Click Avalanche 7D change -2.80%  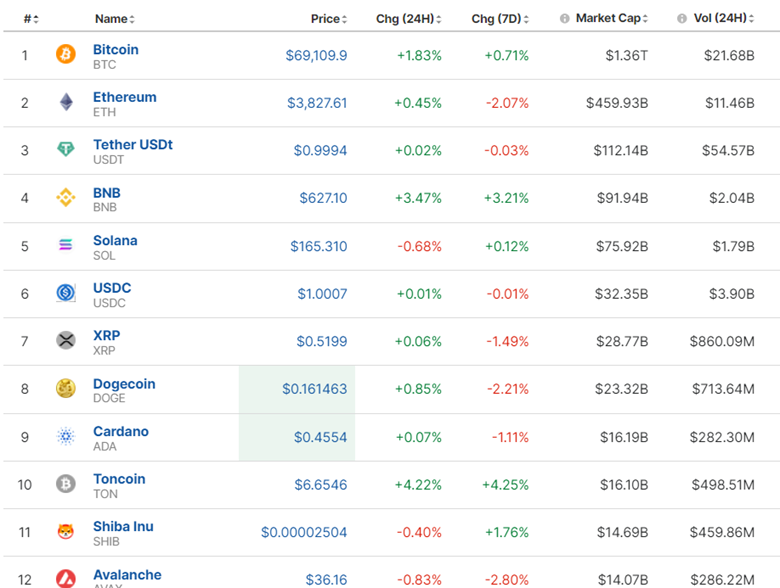click(x=507, y=580)
